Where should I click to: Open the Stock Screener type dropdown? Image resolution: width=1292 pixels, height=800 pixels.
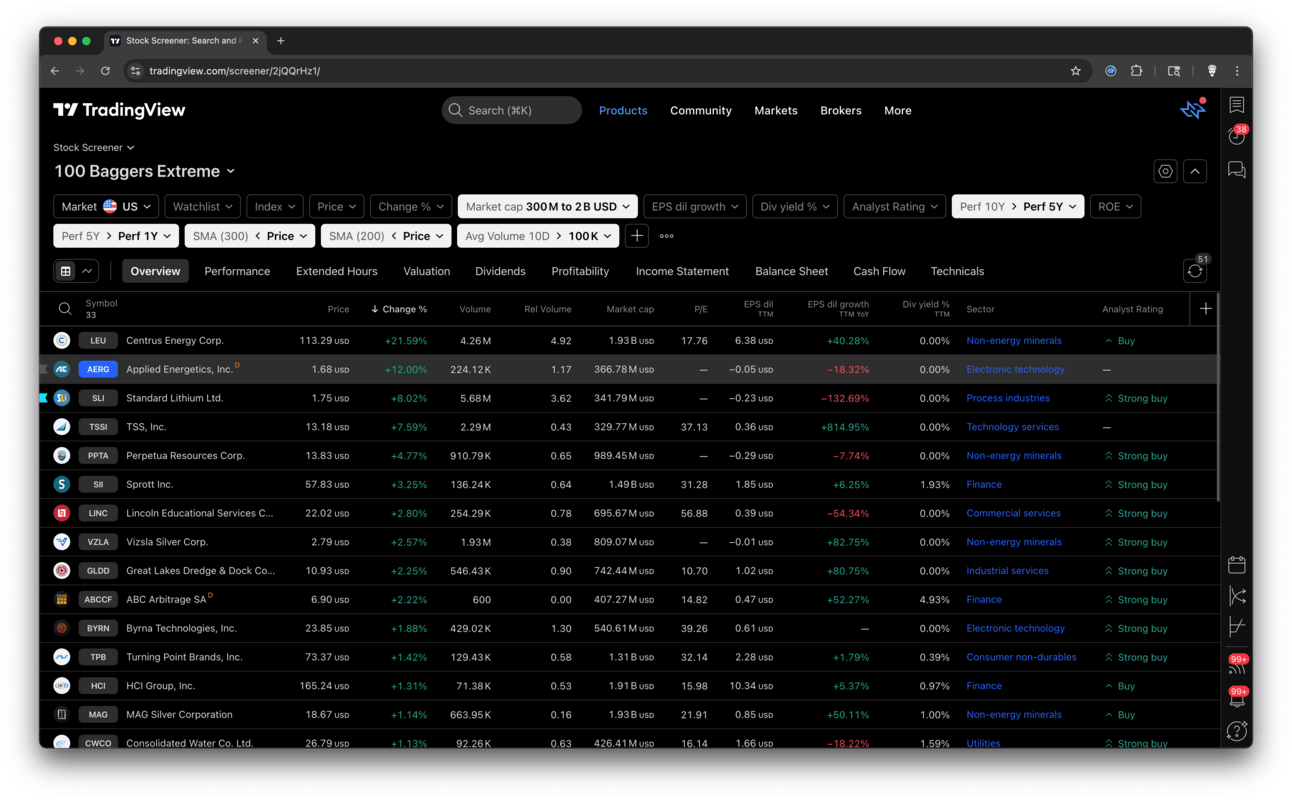pyautogui.click(x=94, y=148)
